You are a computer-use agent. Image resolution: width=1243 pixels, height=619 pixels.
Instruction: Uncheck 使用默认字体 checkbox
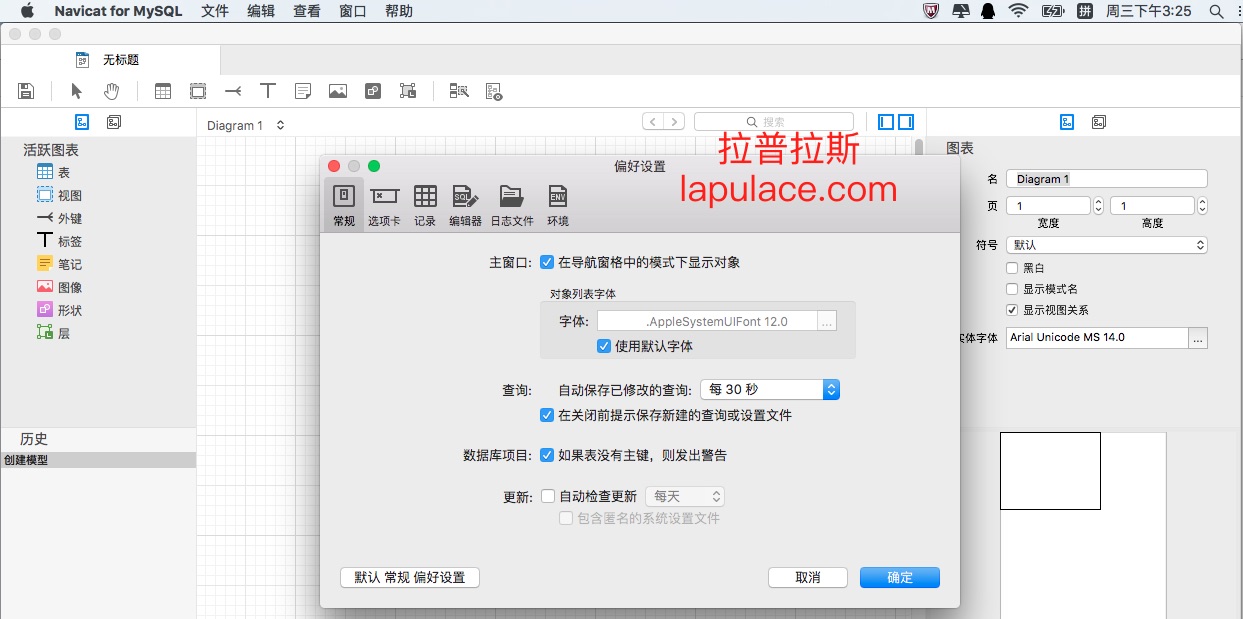[604, 346]
